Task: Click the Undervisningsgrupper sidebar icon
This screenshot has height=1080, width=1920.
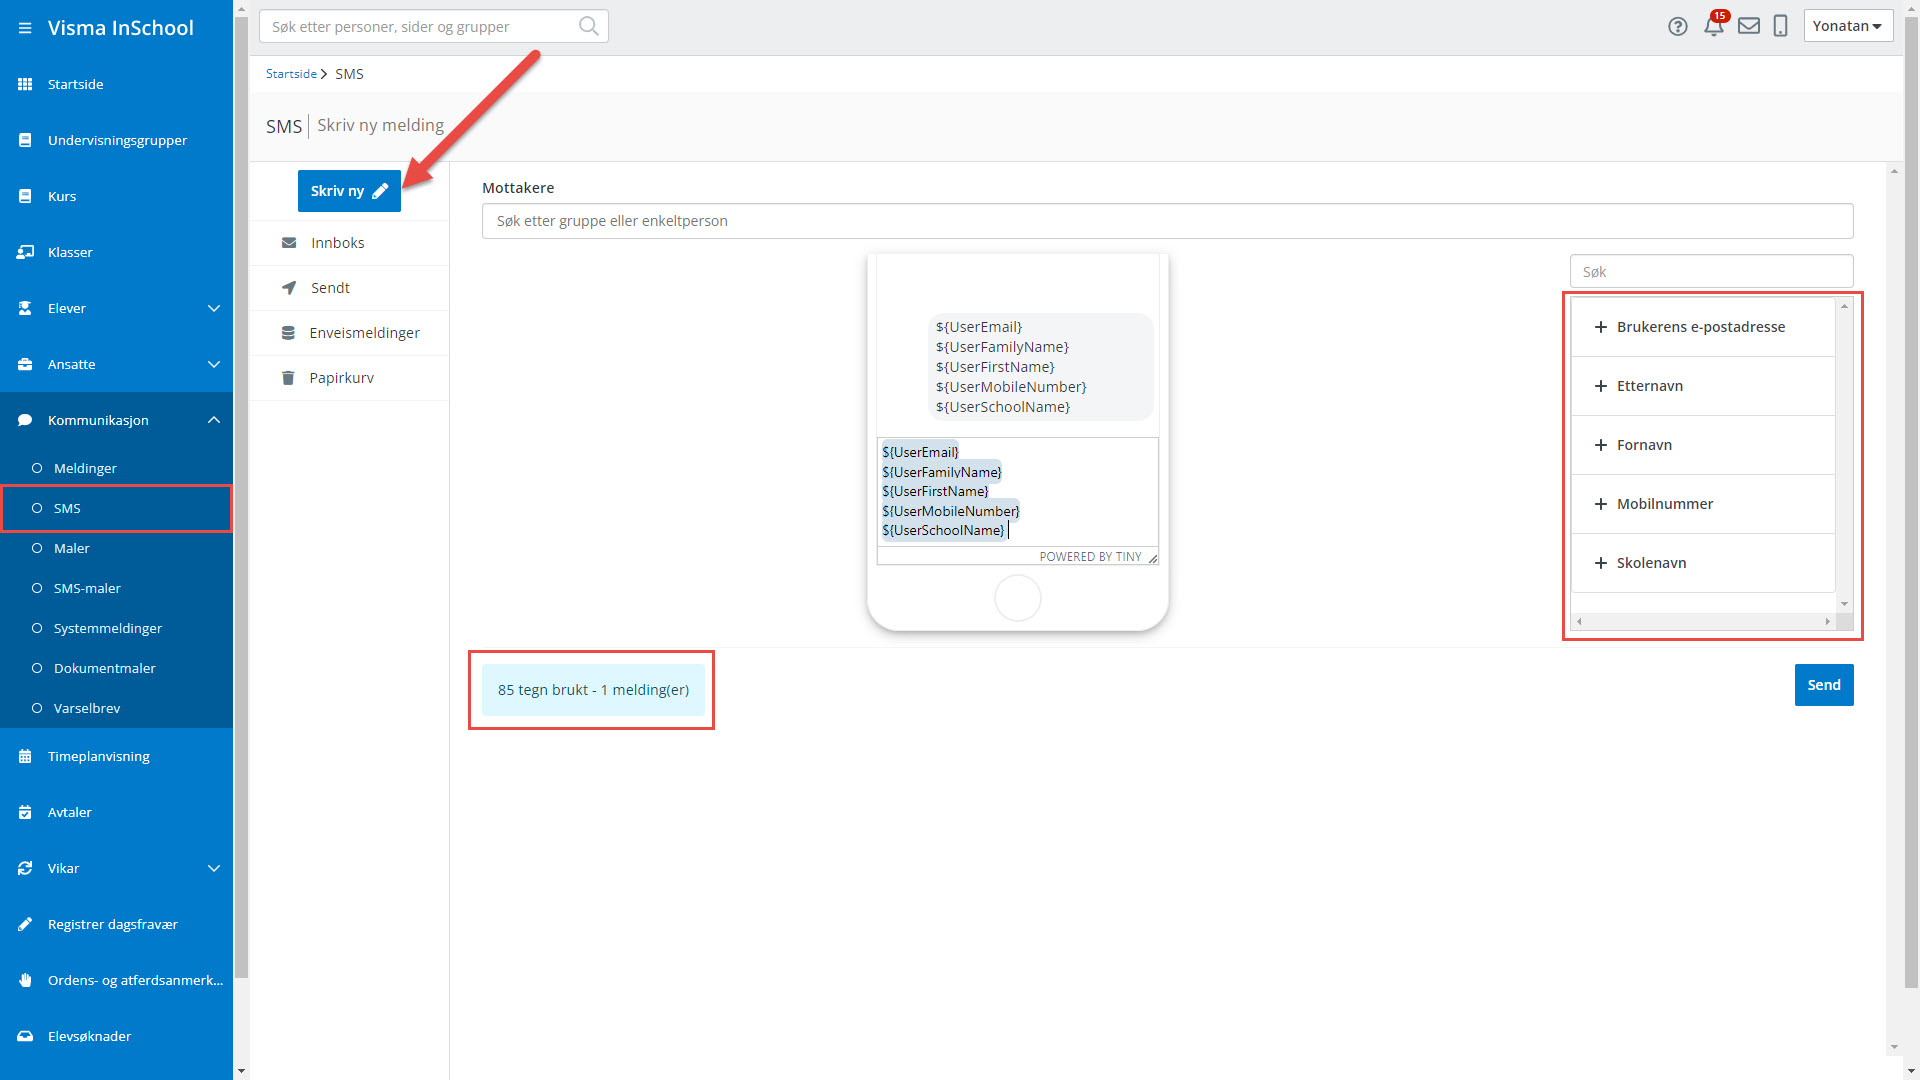Action: coord(25,140)
